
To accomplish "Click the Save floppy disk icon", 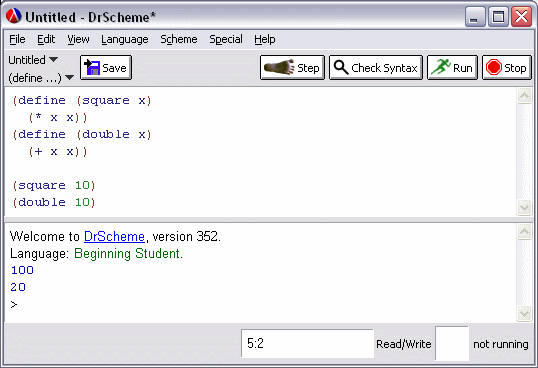I will (92, 68).
